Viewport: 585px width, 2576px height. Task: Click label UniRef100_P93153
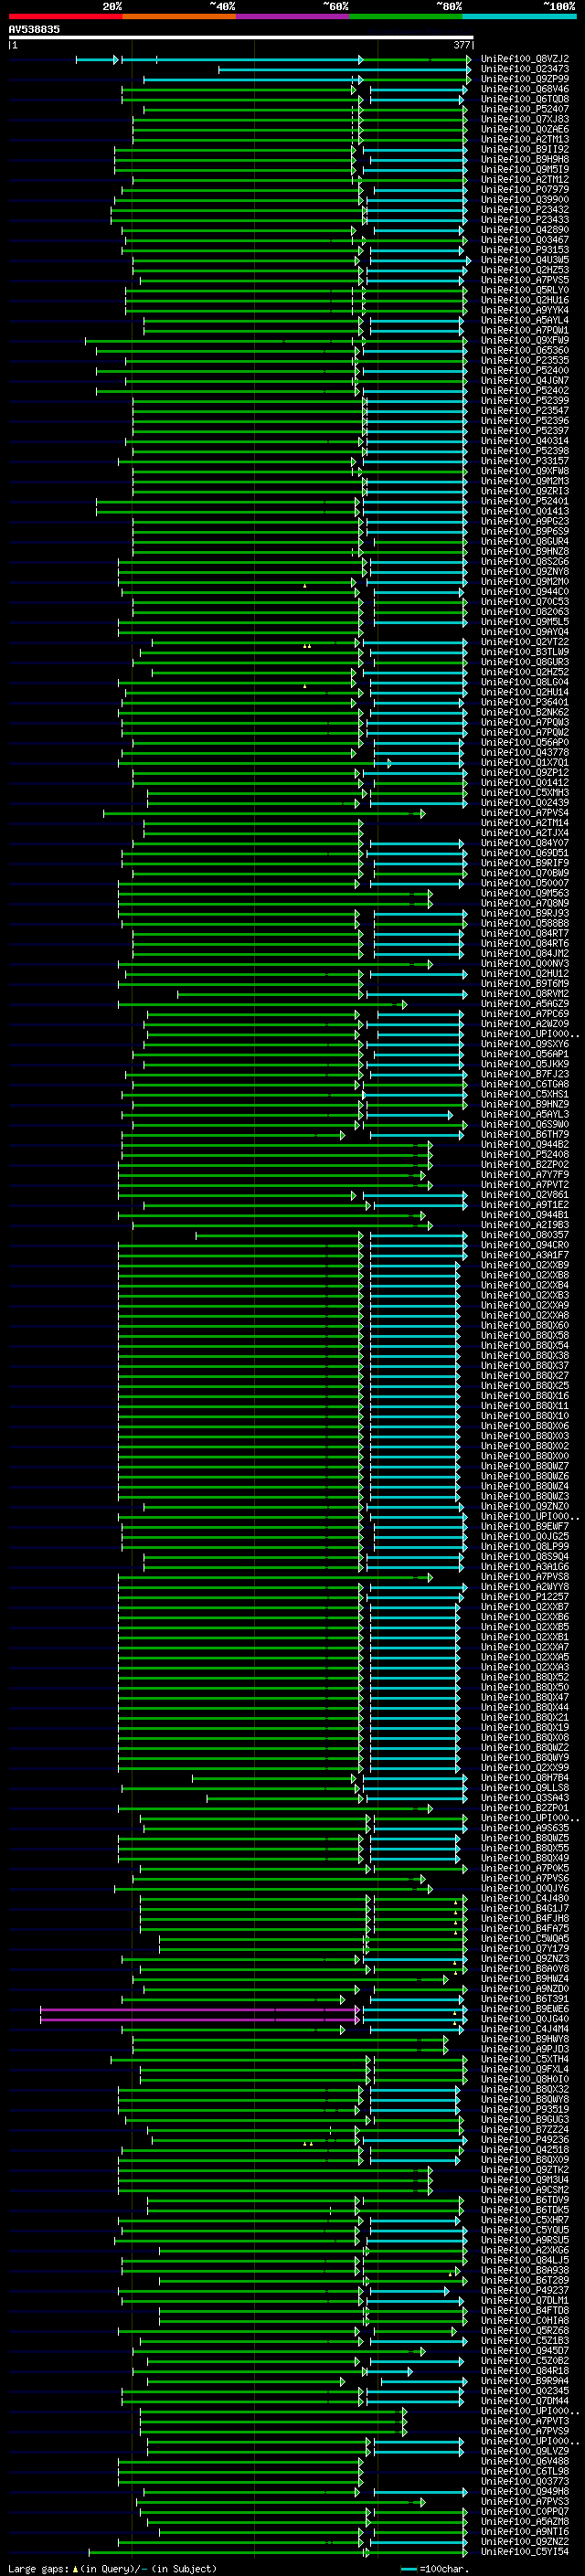[525, 250]
